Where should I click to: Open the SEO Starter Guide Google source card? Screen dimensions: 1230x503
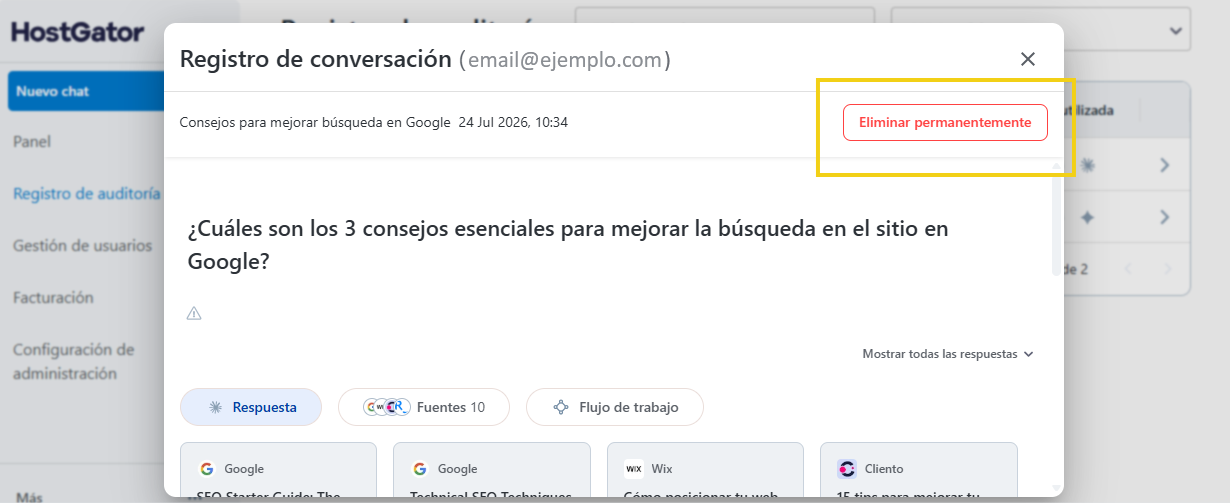[278, 472]
